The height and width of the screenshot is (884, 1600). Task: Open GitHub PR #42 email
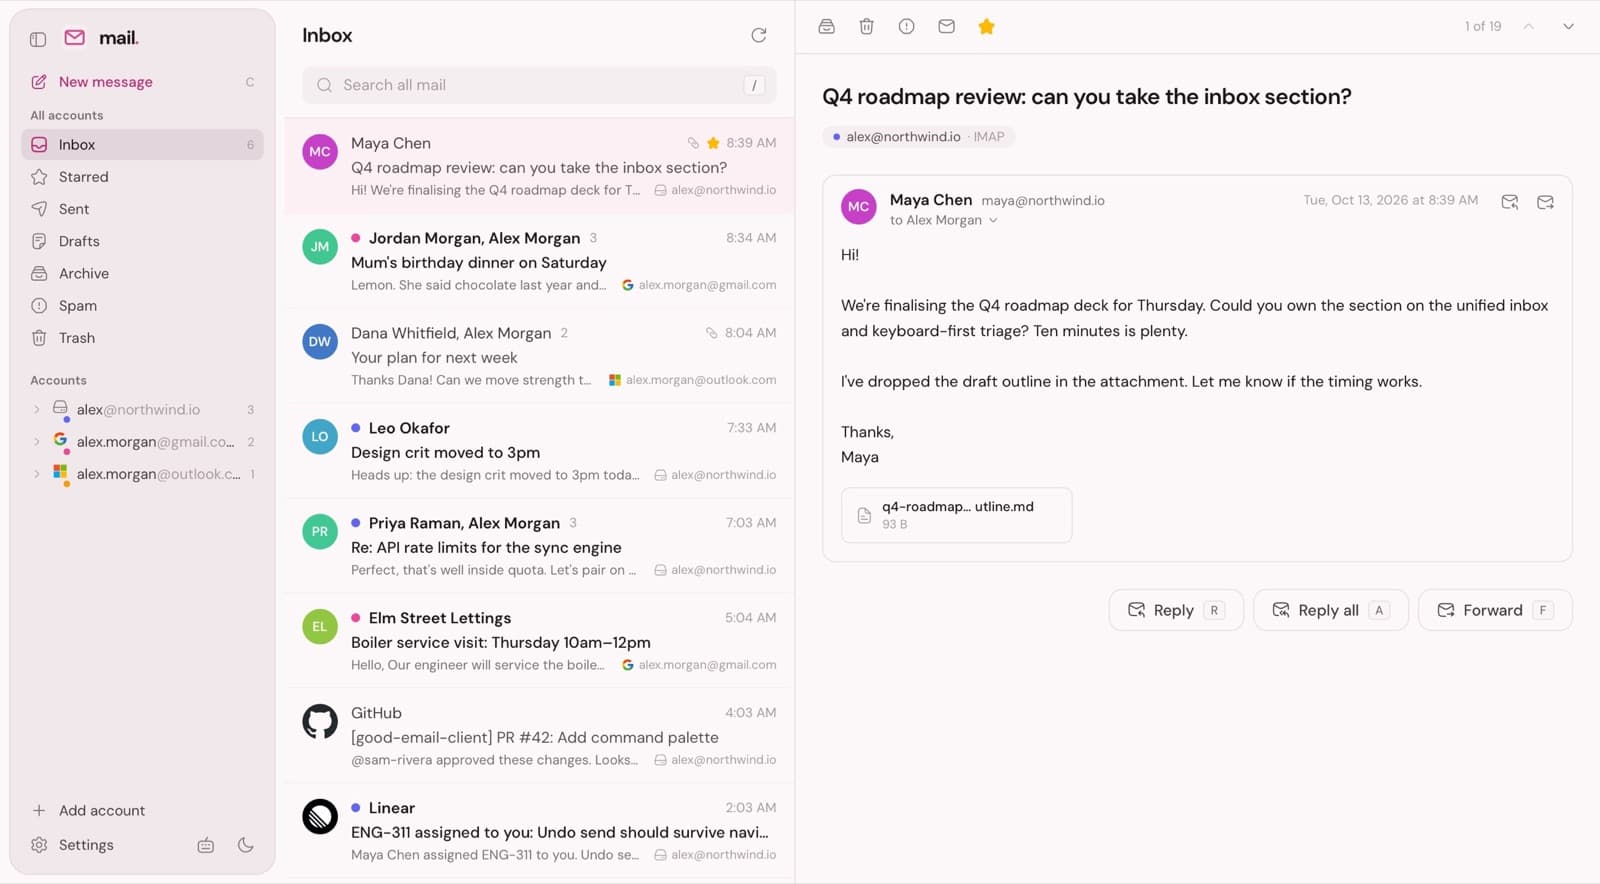click(539, 736)
